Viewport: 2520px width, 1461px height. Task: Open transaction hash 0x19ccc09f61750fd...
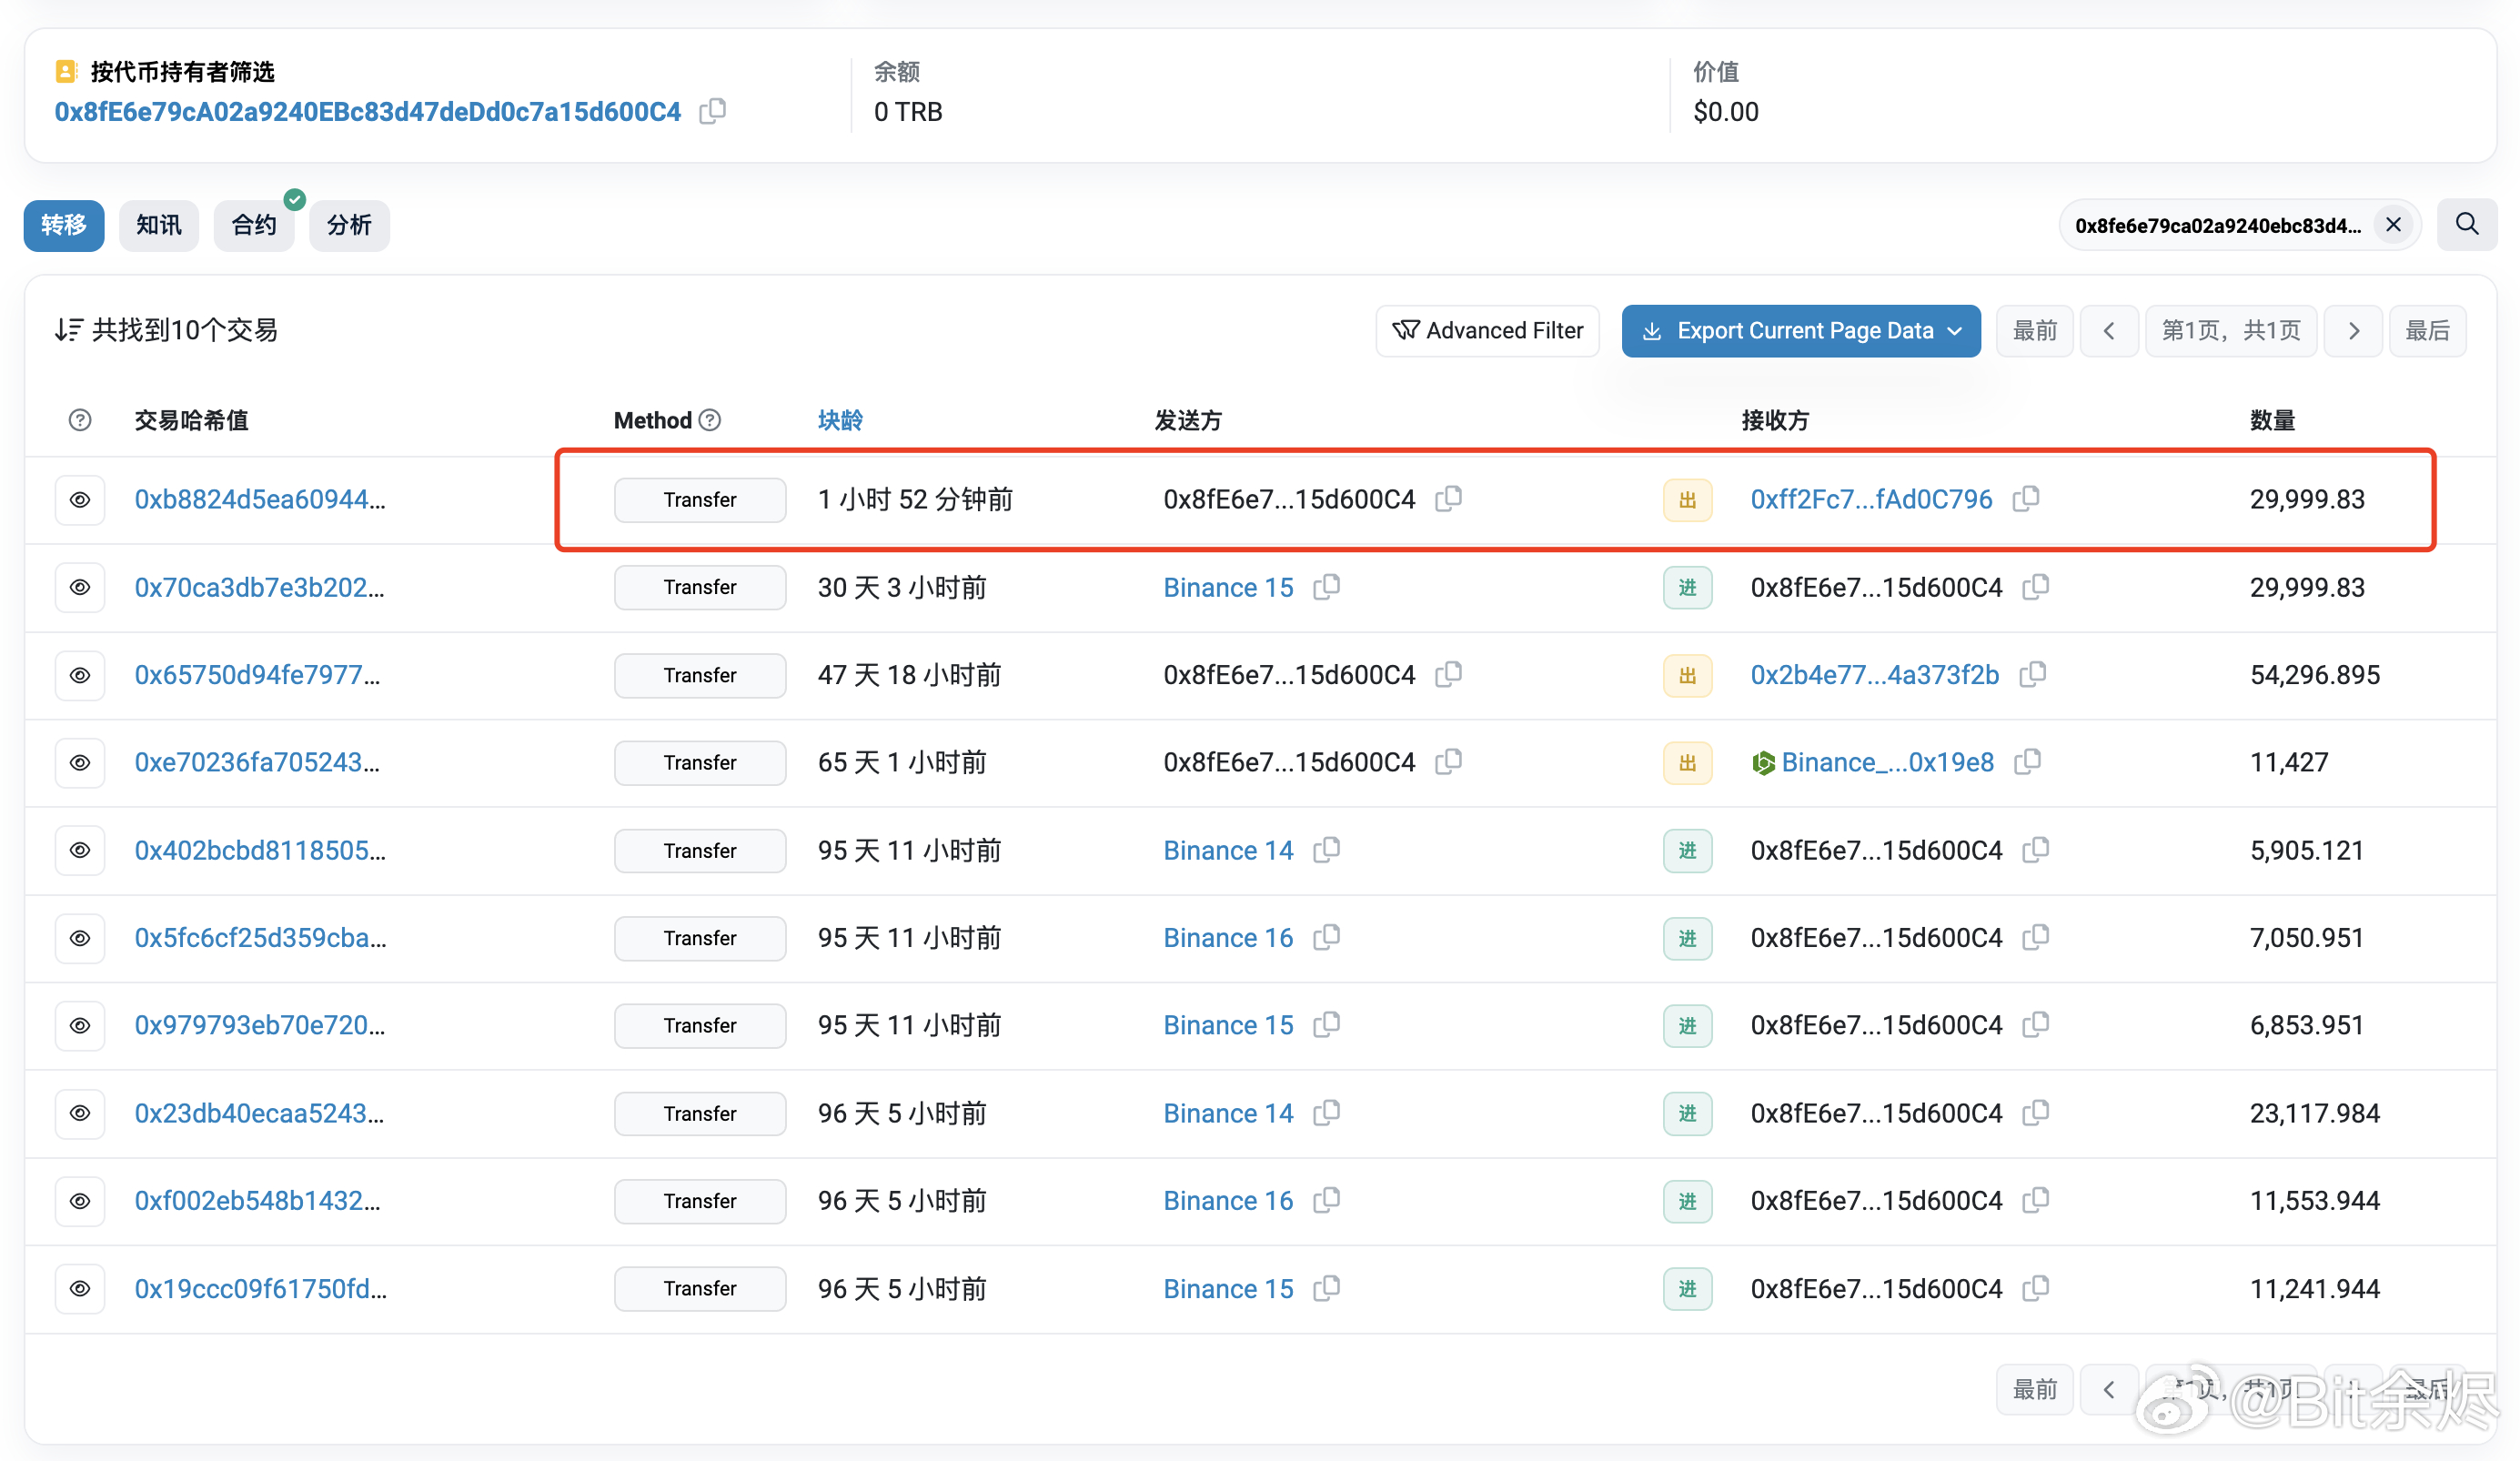coord(260,1288)
